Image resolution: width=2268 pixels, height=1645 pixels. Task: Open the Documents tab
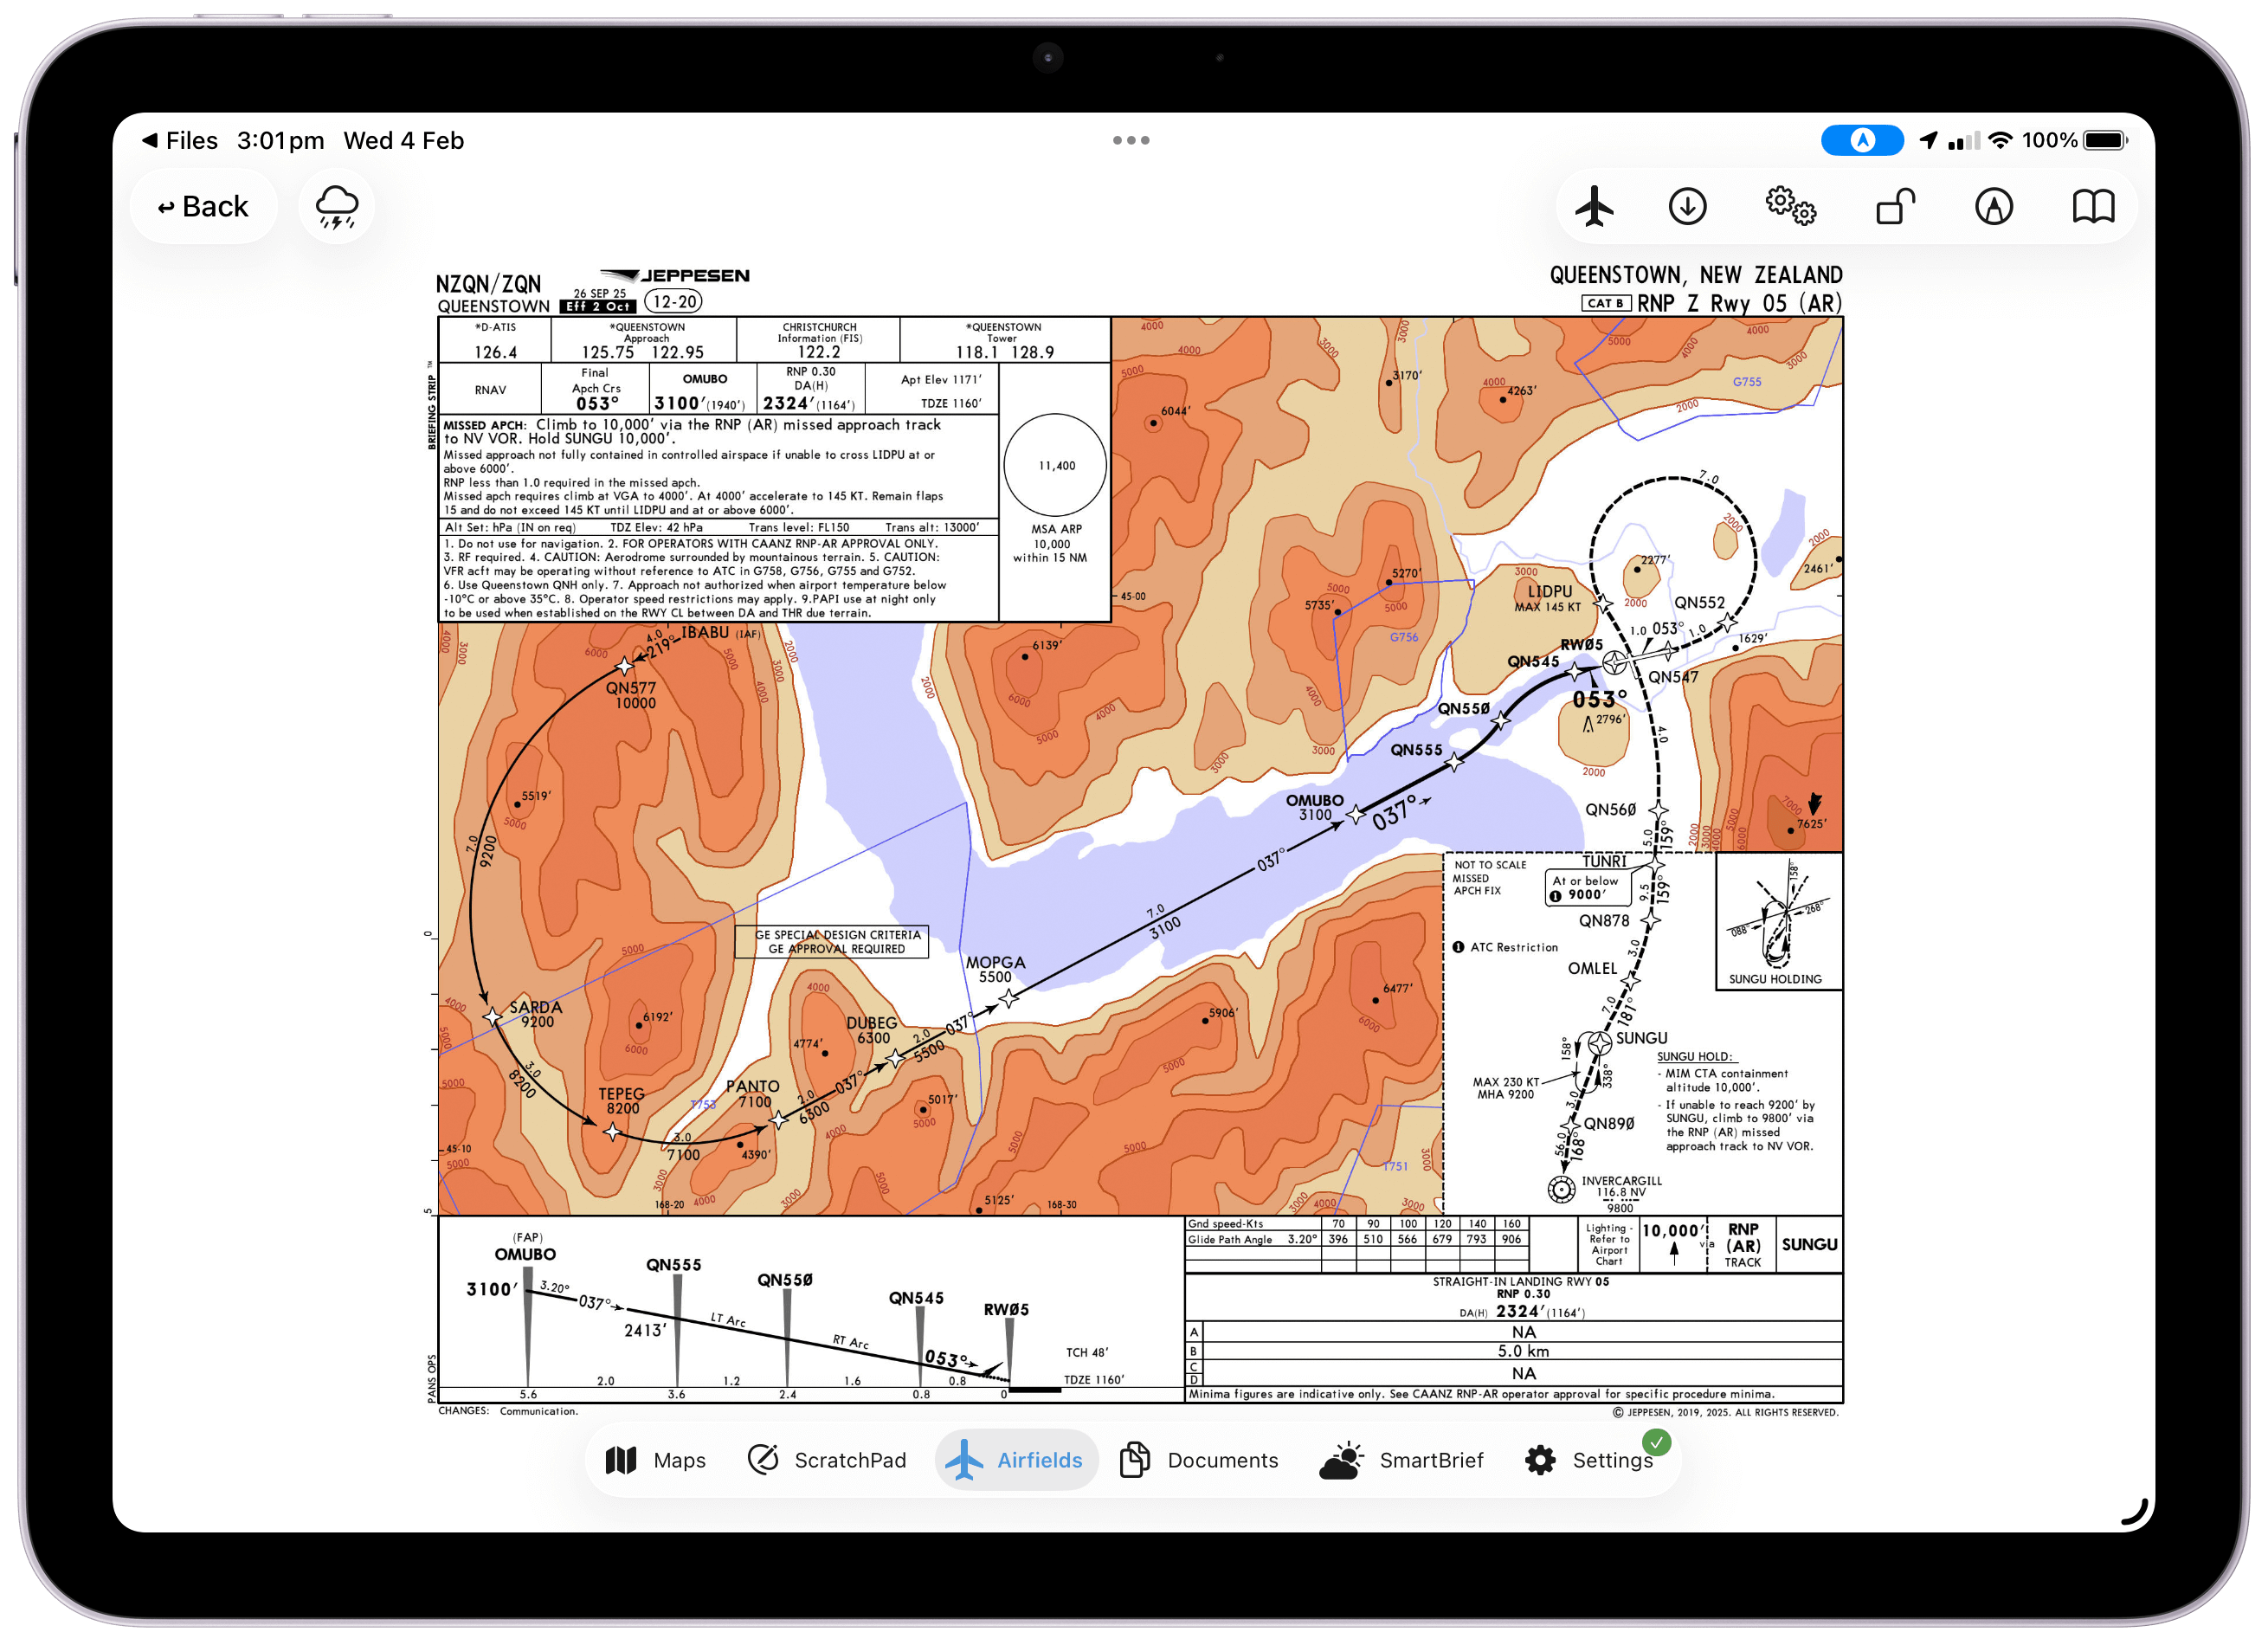pyautogui.click(x=1199, y=1460)
